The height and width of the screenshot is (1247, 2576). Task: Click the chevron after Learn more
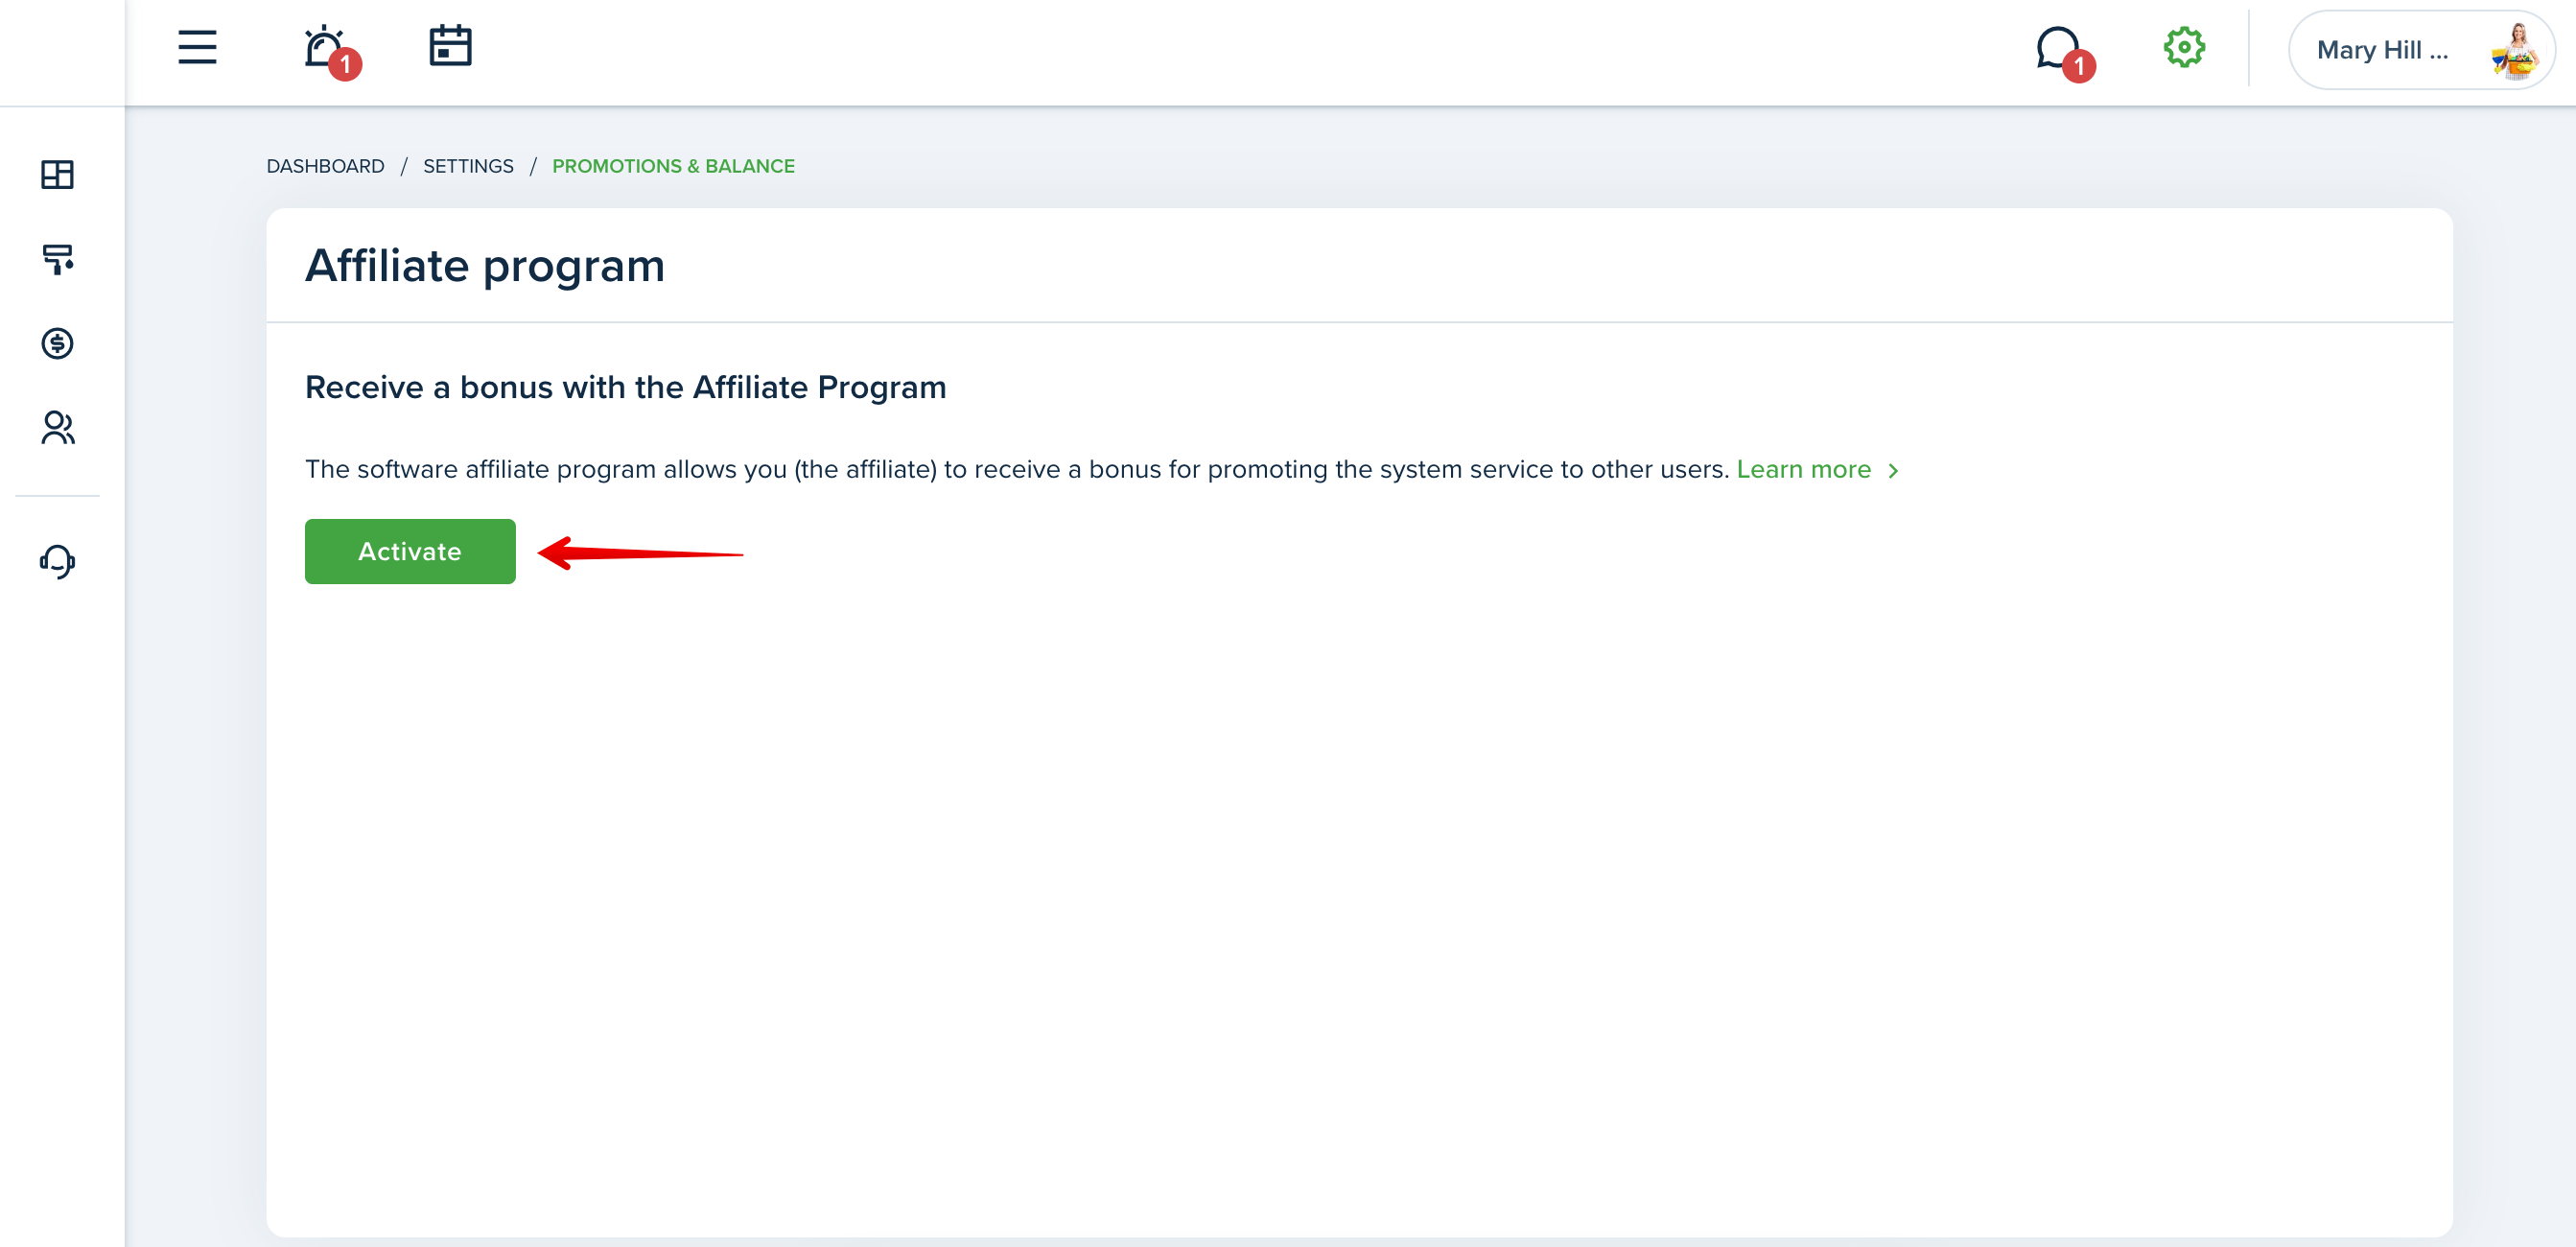(x=1892, y=470)
